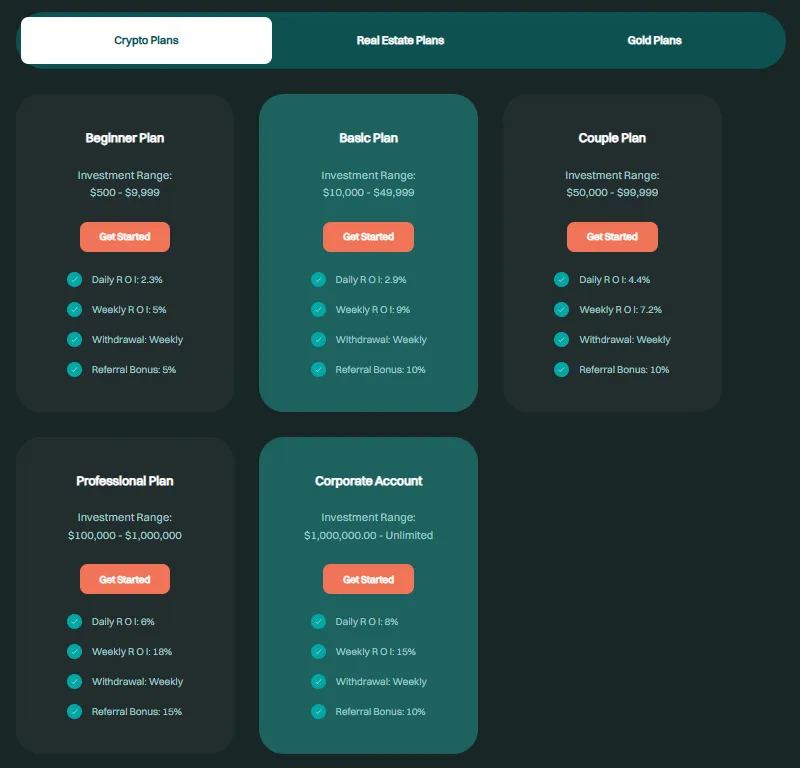This screenshot has width=800, height=768.
Task: Click checkmark icon beside Daily ROI 4.4%
Action: click(561, 280)
